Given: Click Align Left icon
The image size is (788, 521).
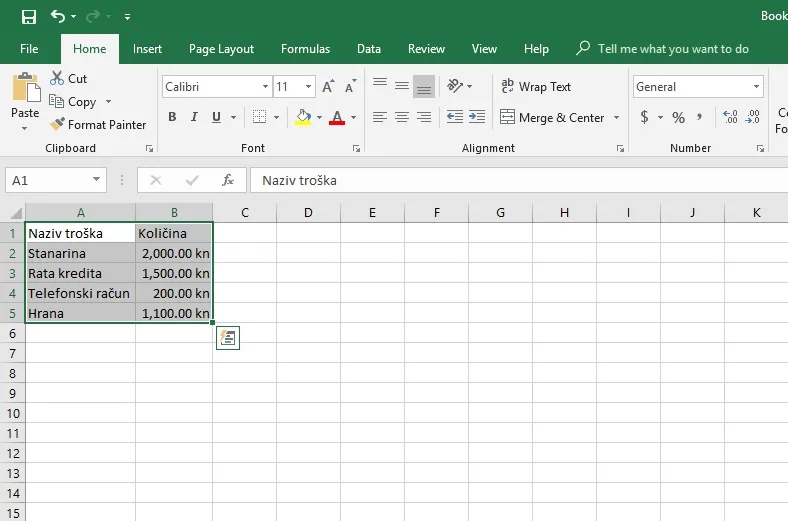Looking at the screenshot, I should tap(380, 117).
